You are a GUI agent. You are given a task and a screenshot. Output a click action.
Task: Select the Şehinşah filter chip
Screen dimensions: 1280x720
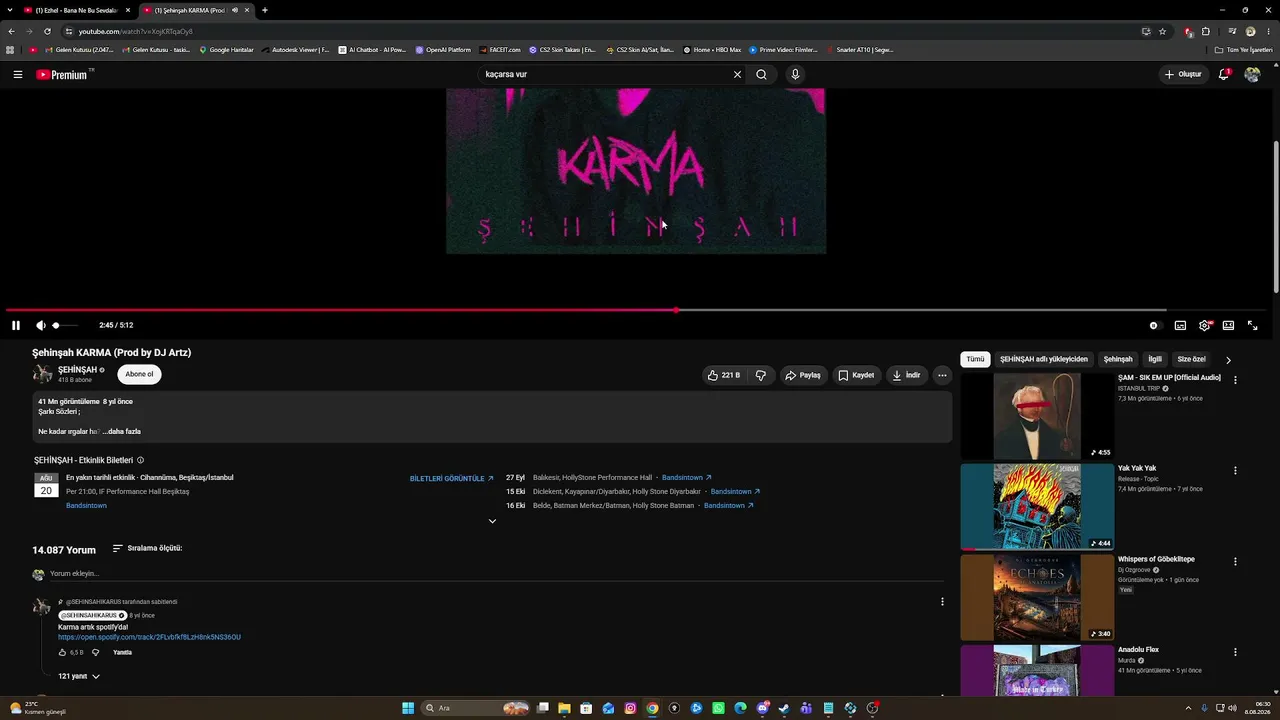pyautogui.click(x=1118, y=359)
